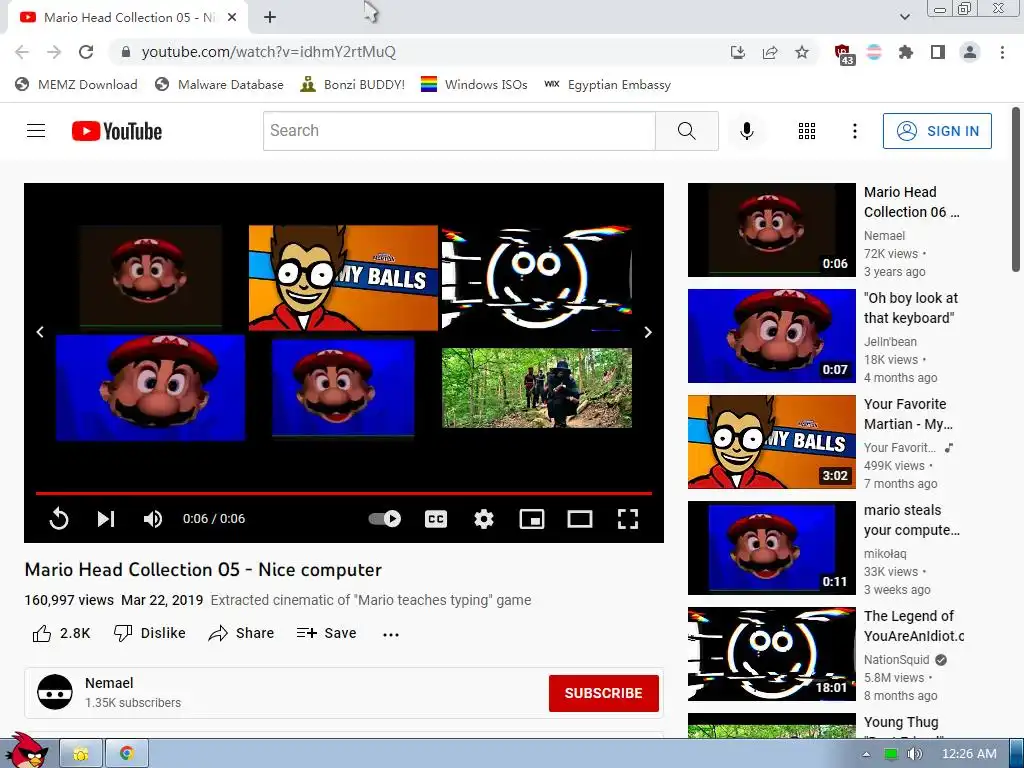Click the red video progress bar
The image size is (1024, 768).
344,493
